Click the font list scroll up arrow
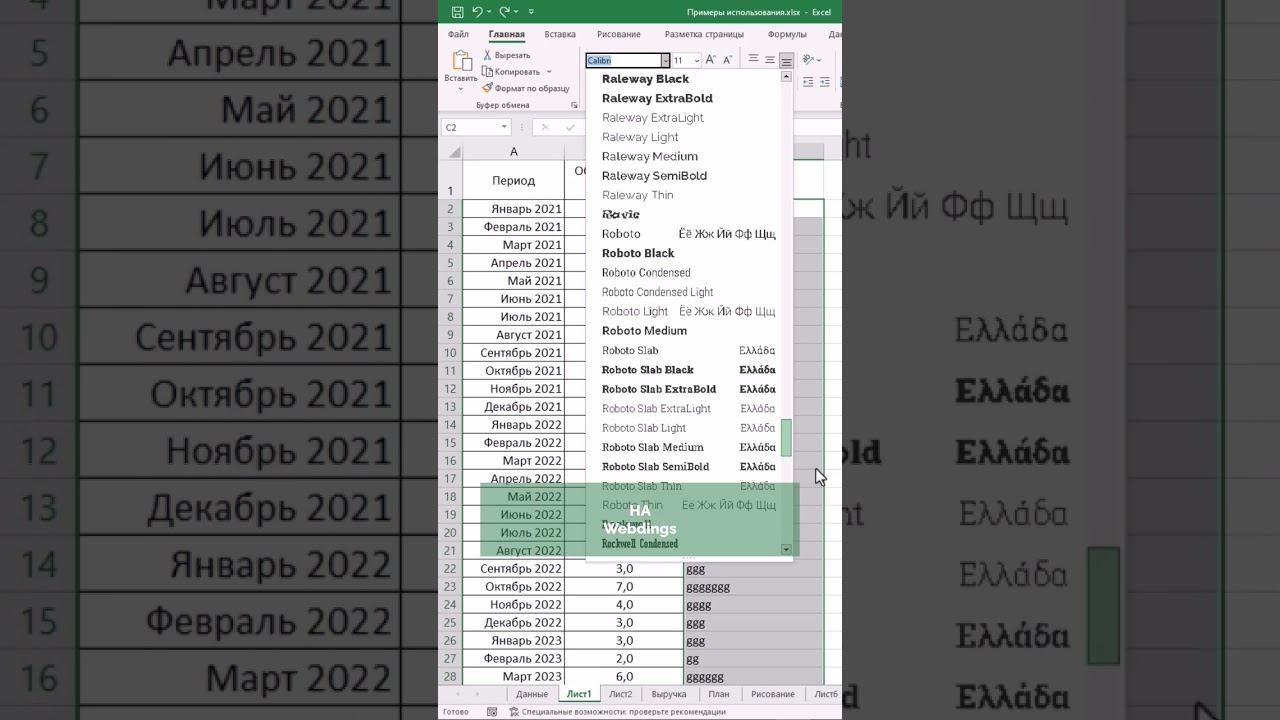The image size is (1280, 720). point(786,77)
